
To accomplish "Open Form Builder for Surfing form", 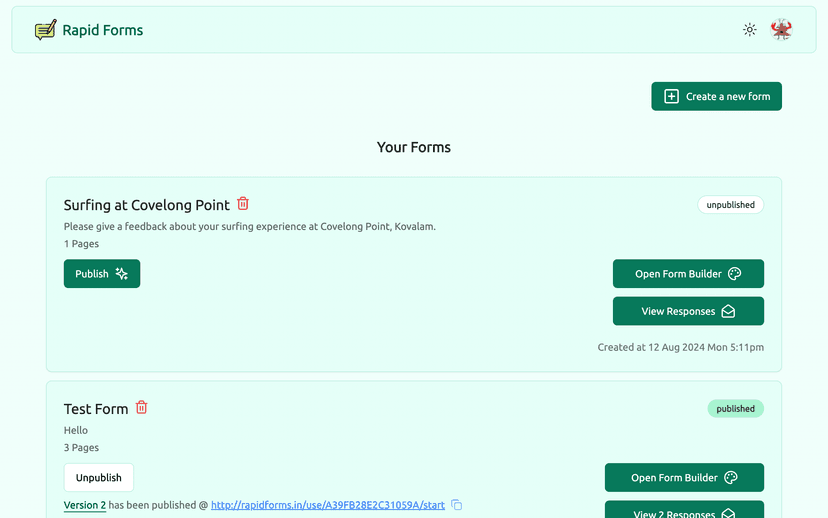I will pos(688,274).
